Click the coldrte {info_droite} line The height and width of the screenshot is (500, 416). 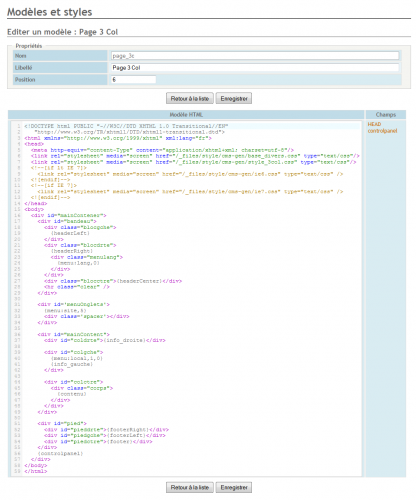coord(105,340)
